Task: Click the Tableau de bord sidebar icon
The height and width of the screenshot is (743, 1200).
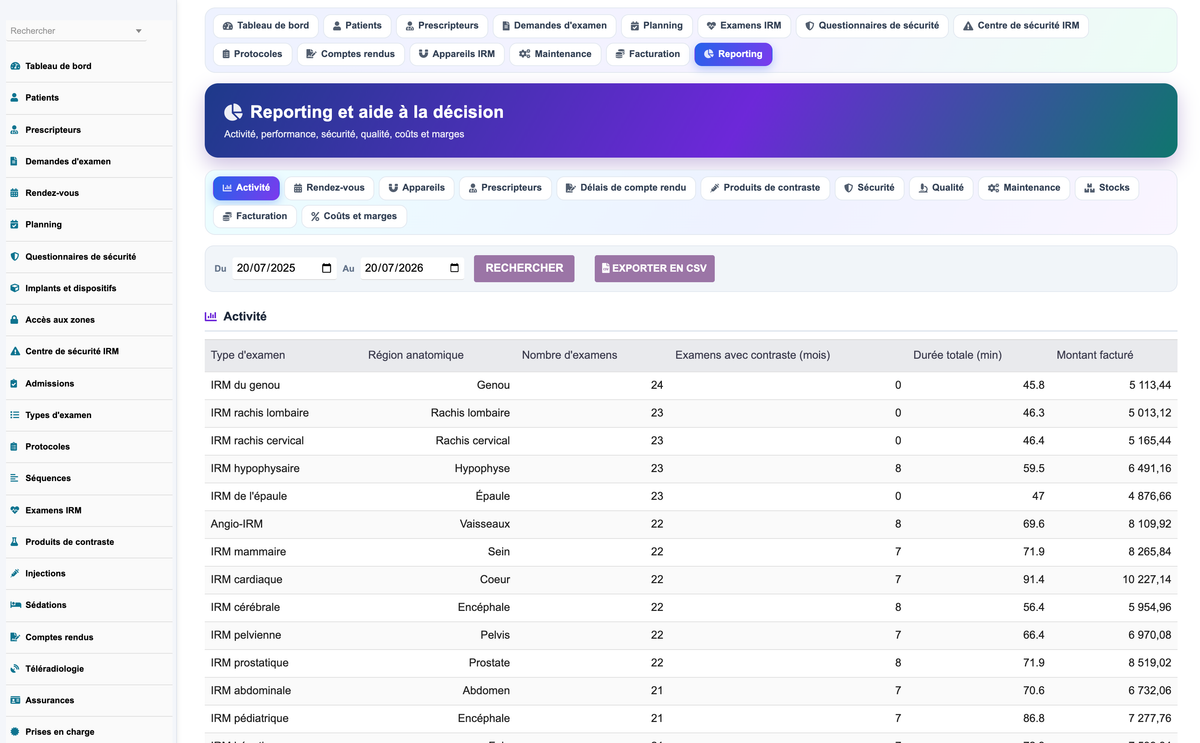Action: (x=15, y=66)
